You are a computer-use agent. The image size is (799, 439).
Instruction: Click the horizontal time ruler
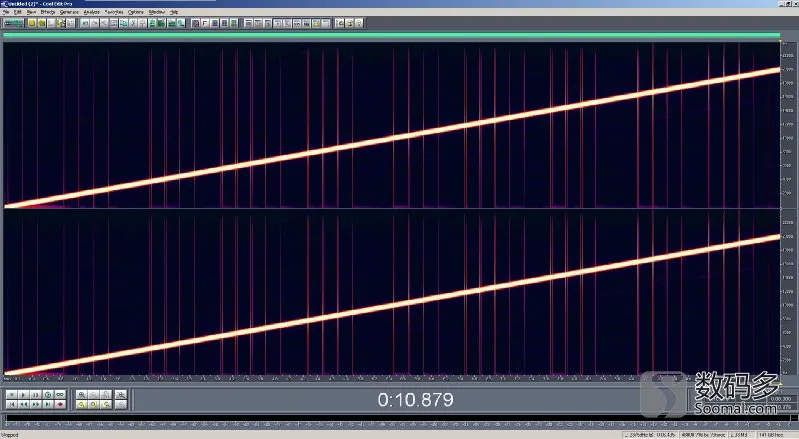(391, 378)
